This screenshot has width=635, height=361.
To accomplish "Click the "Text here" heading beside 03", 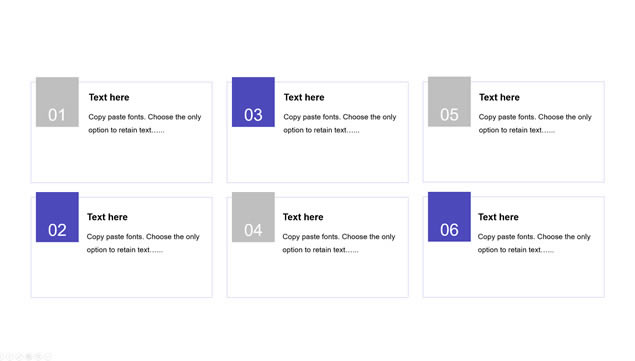I will (304, 97).
